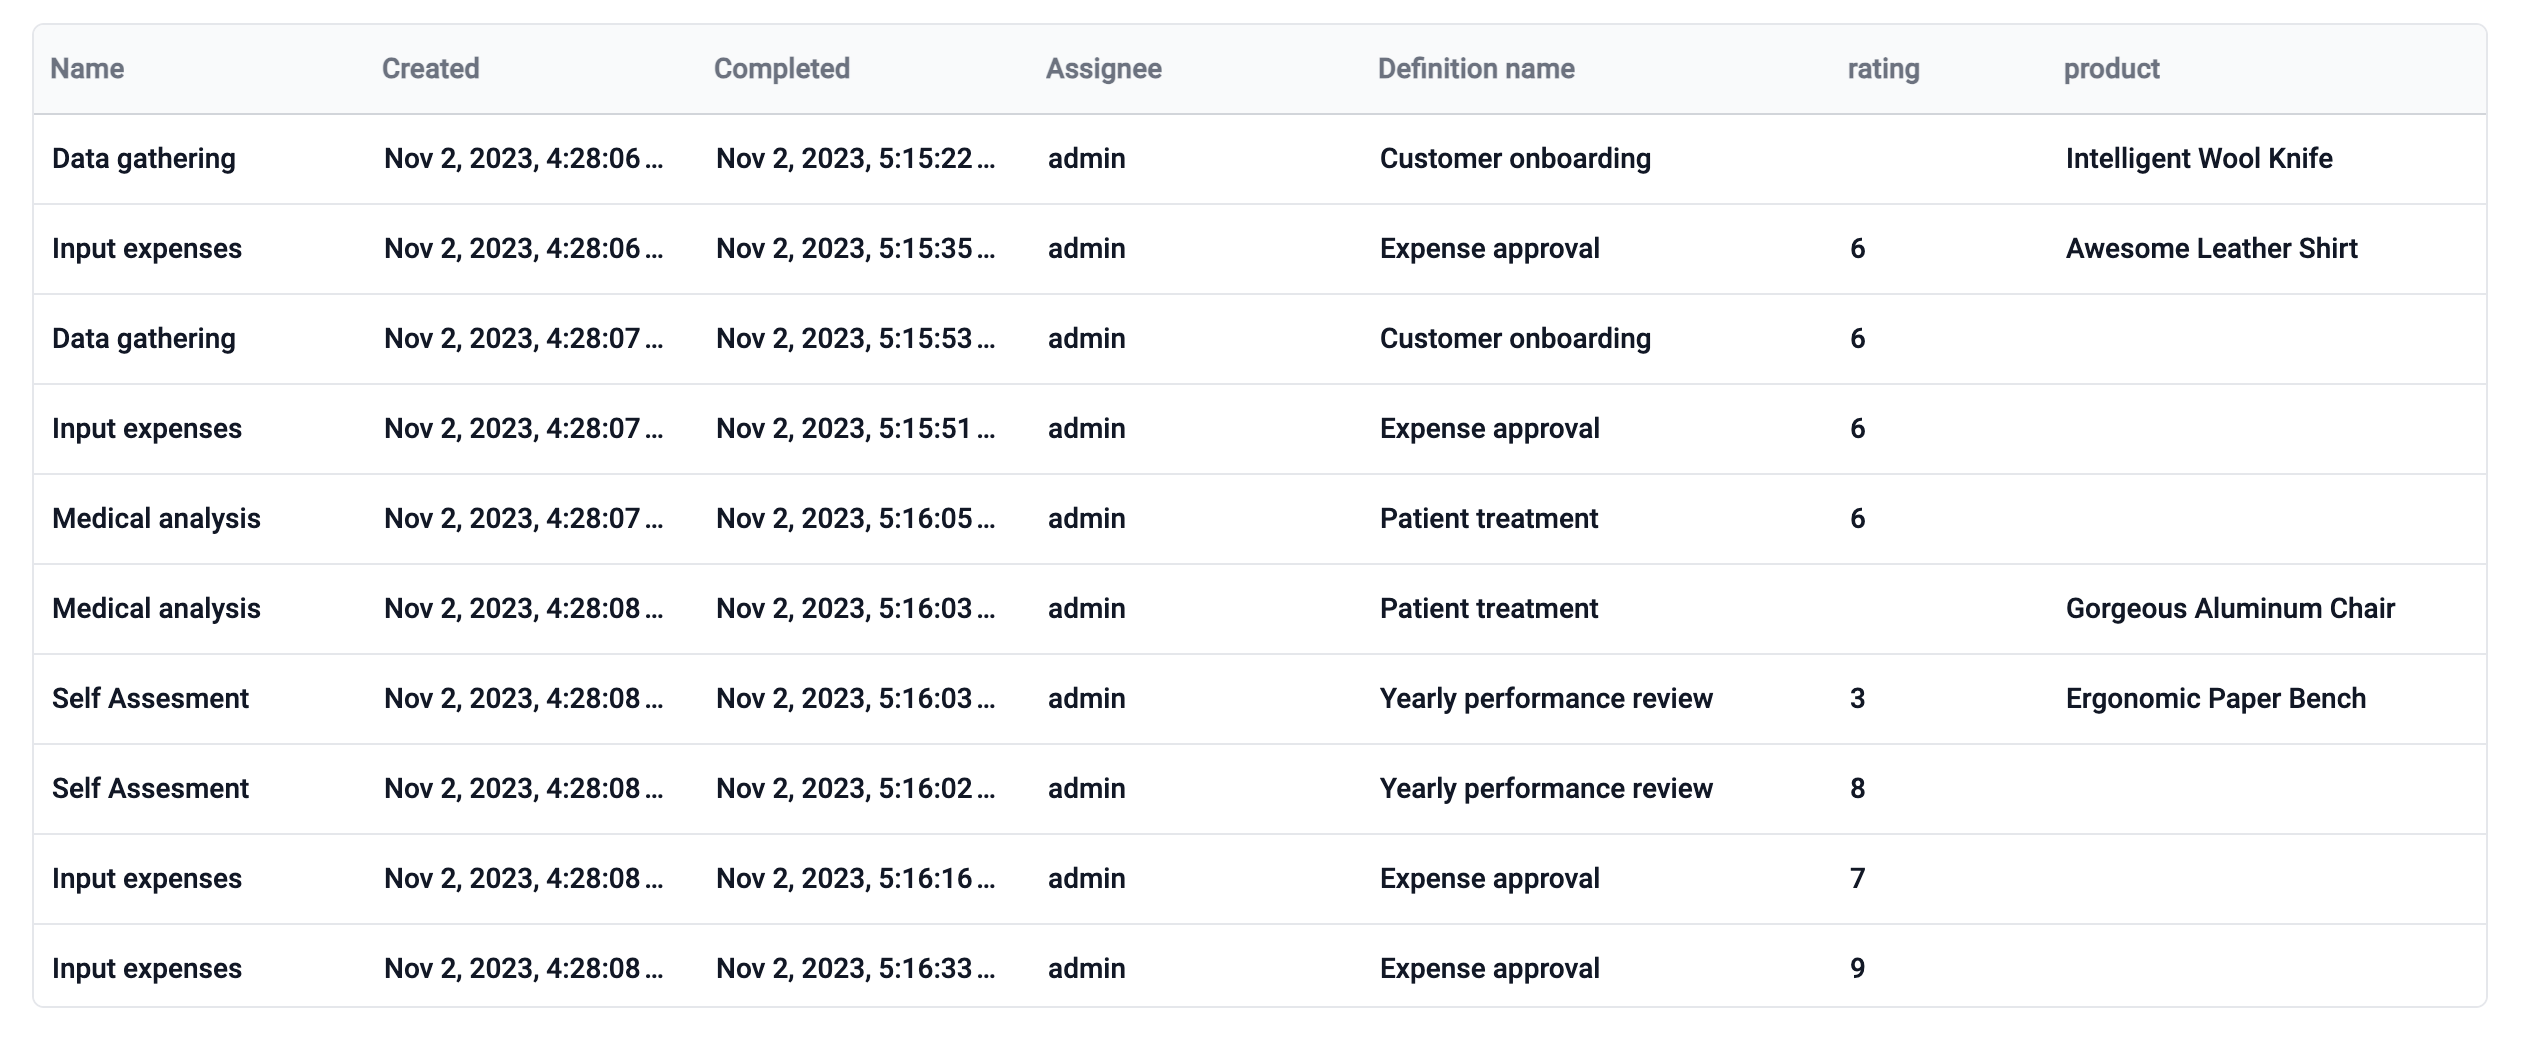Screen dimensions: 2530x1058
Task: Sort by the Completed column header
Action: click(782, 68)
